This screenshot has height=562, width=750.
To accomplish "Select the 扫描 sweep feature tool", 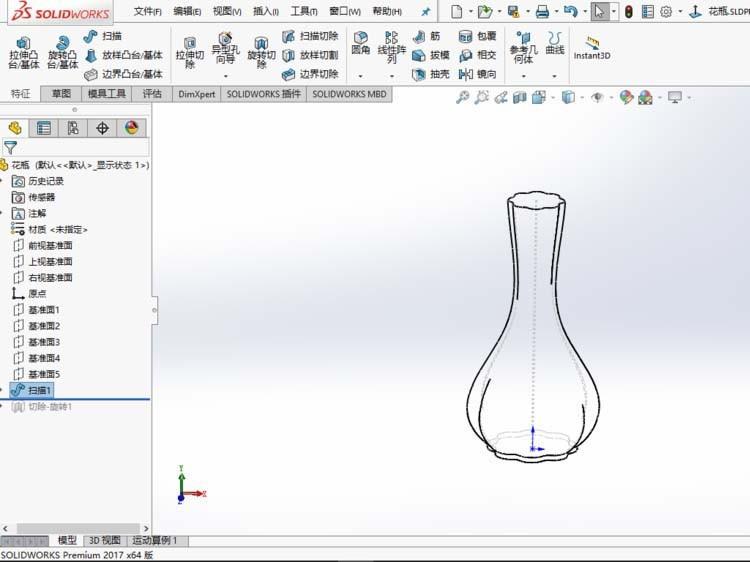I will pyautogui.click(x=102, y=36).
